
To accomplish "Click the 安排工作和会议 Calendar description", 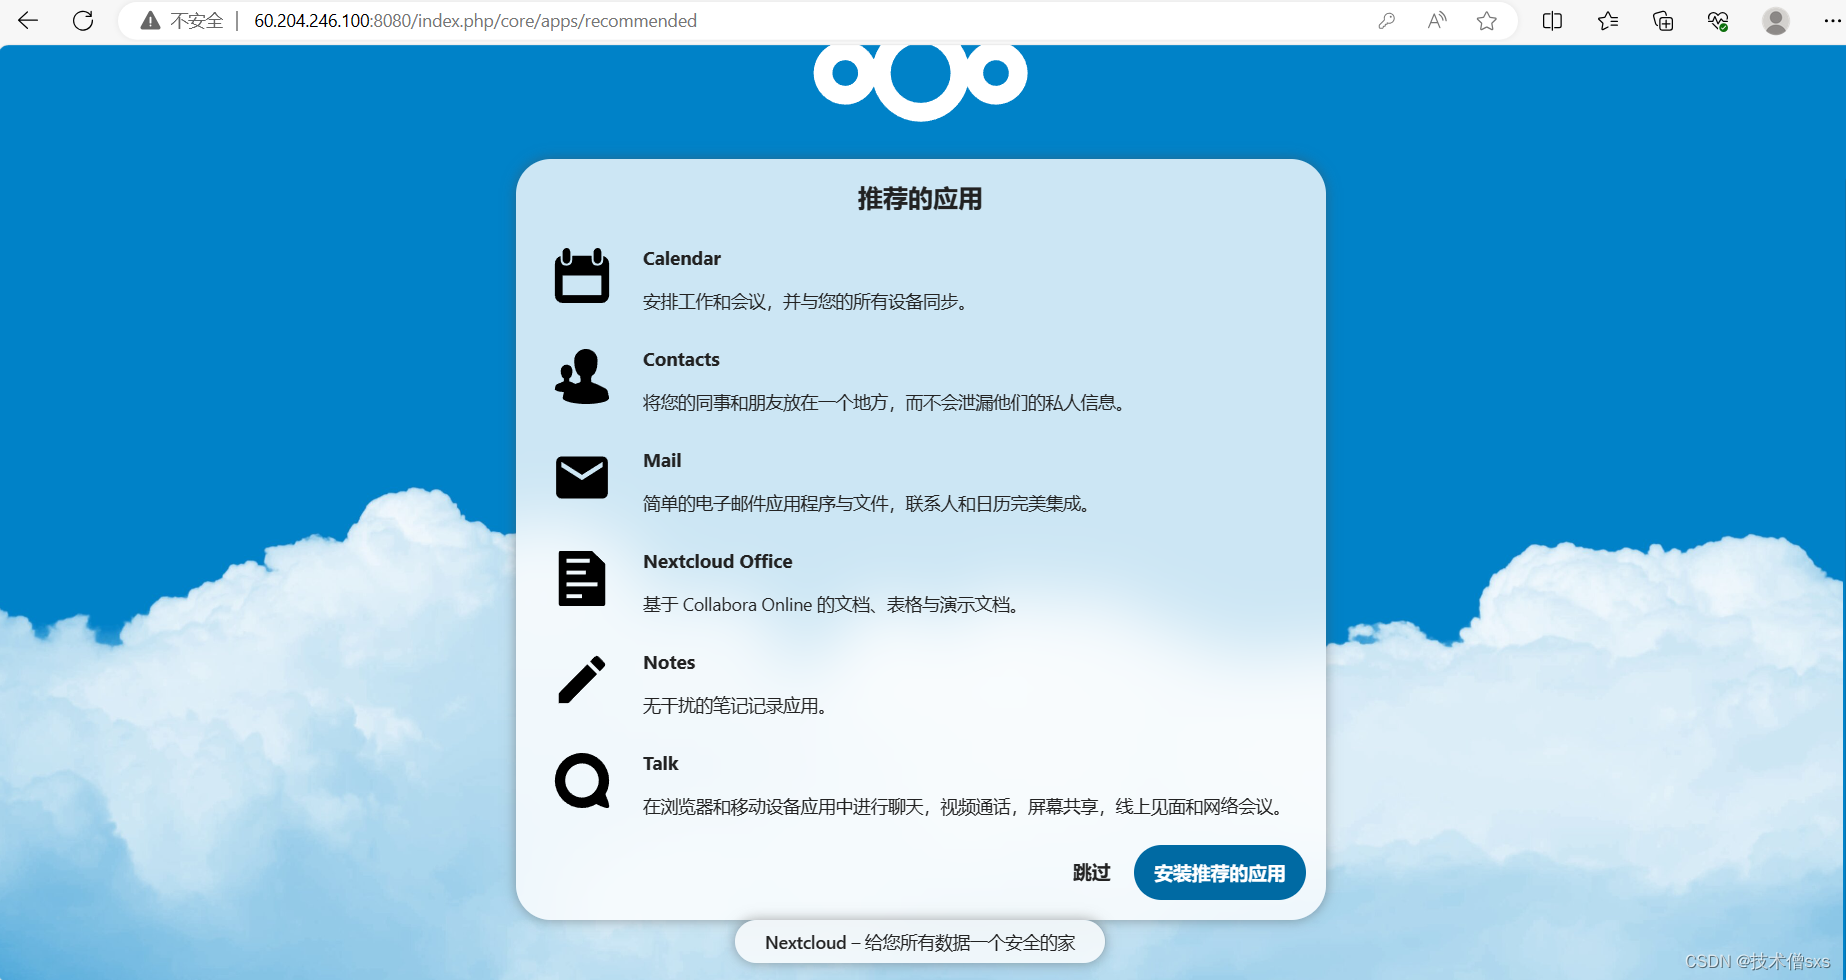I will [x=808, y=302].
